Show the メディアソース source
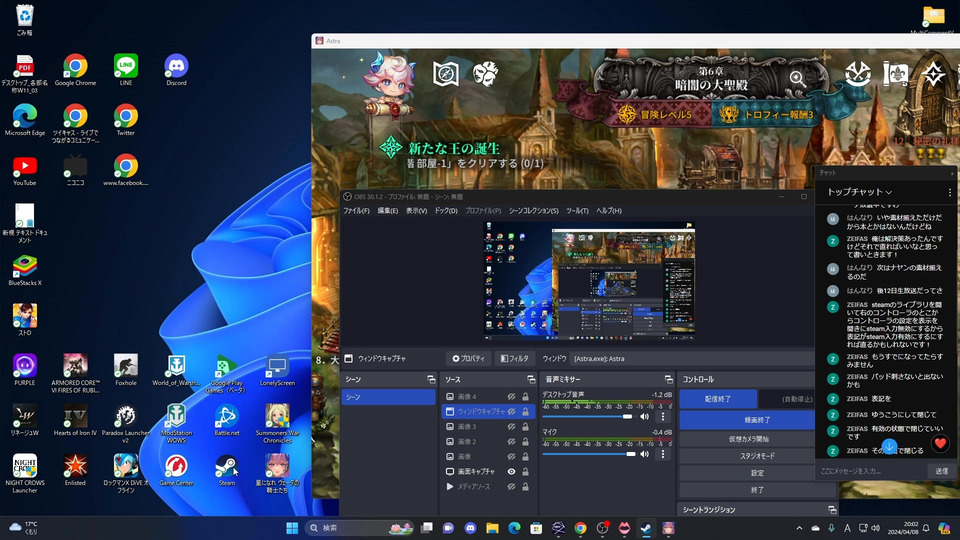The height and width of the screenshot is (540, 960). click(x=511, y=487)
